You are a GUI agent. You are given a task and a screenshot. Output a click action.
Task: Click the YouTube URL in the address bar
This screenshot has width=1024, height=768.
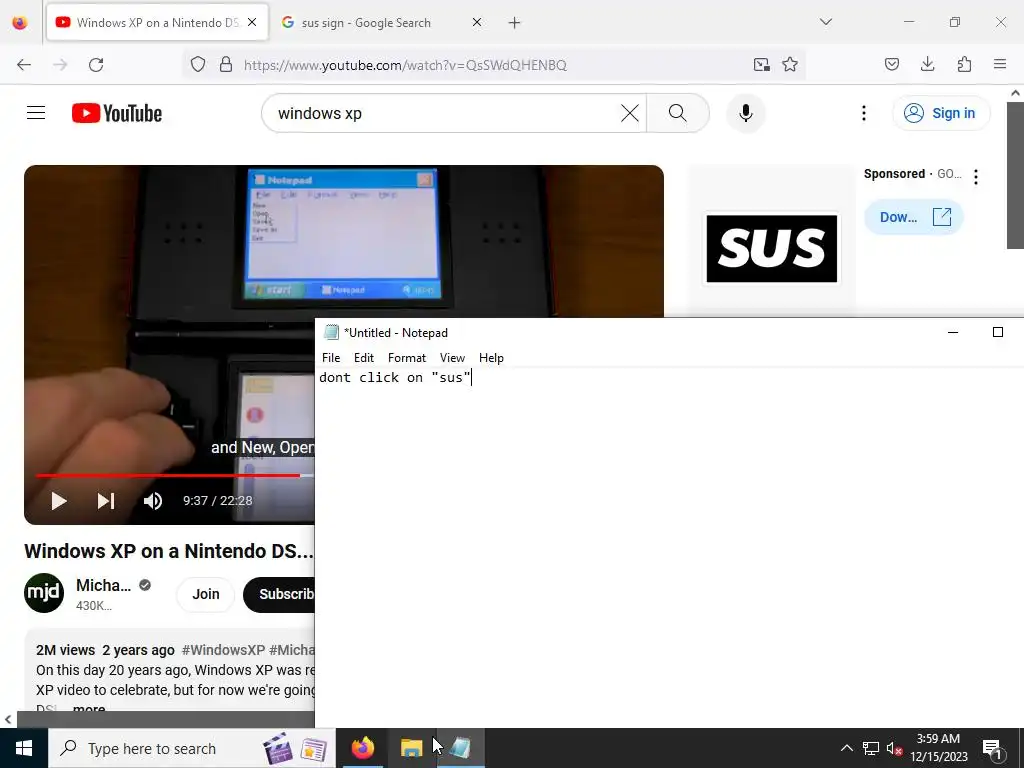[x=405, y=65]
